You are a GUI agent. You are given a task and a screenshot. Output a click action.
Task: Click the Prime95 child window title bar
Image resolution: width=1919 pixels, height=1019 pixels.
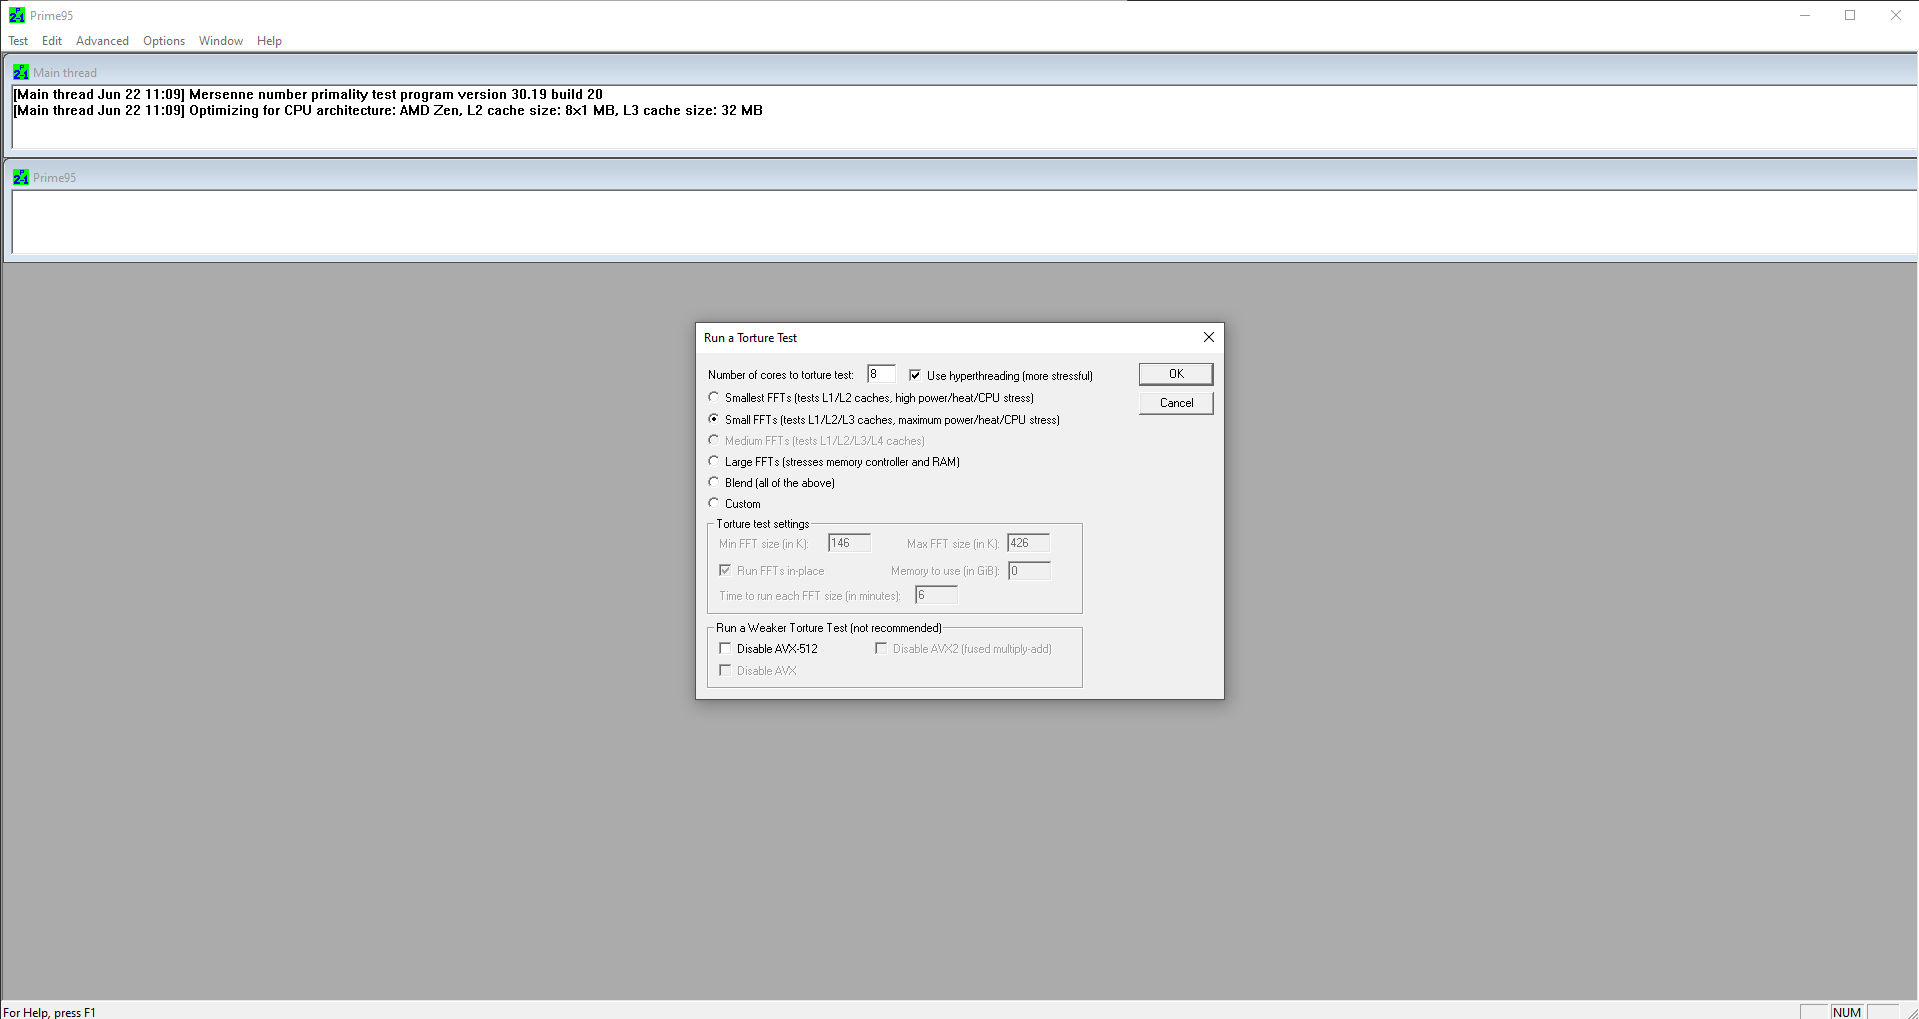coord(960,177)
